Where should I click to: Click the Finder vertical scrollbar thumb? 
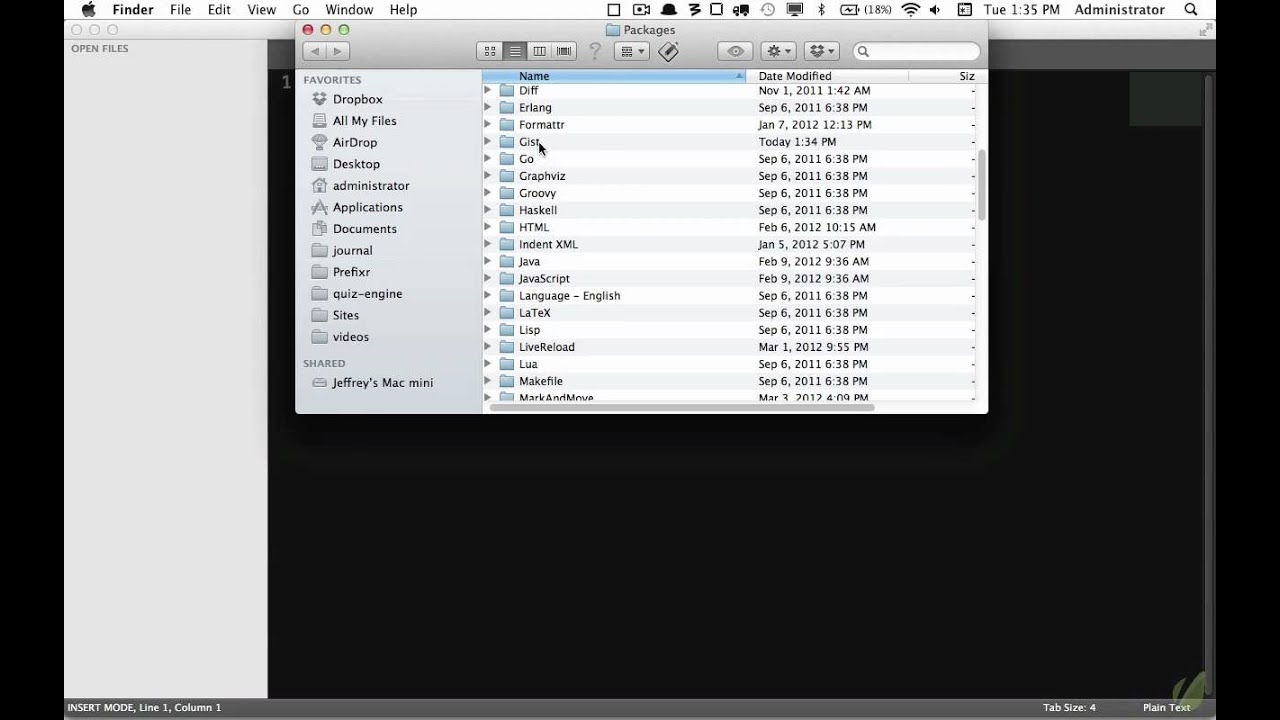pos(982,185)
